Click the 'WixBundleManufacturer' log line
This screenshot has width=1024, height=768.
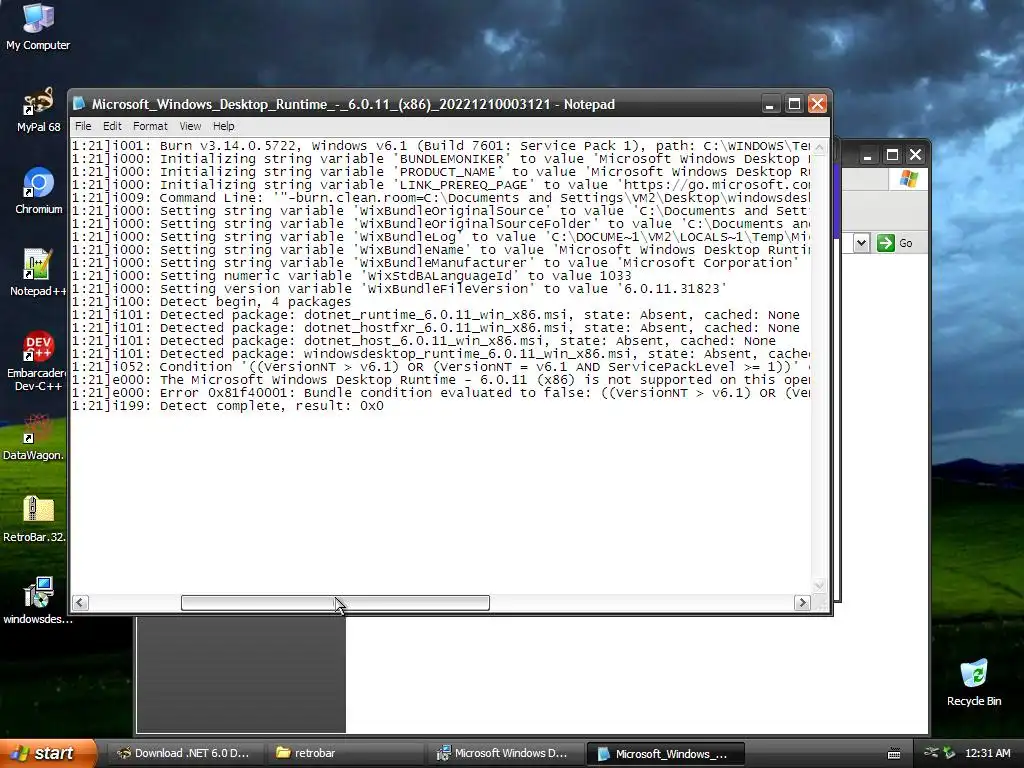pyautogui.click(x=436, y=263)
